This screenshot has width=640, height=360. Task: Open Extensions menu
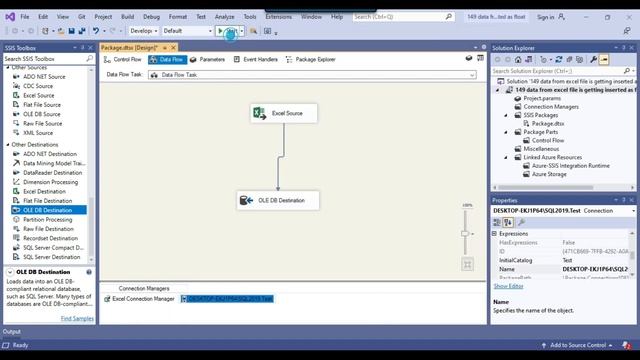pyautogui.click(x=278, y=17)
